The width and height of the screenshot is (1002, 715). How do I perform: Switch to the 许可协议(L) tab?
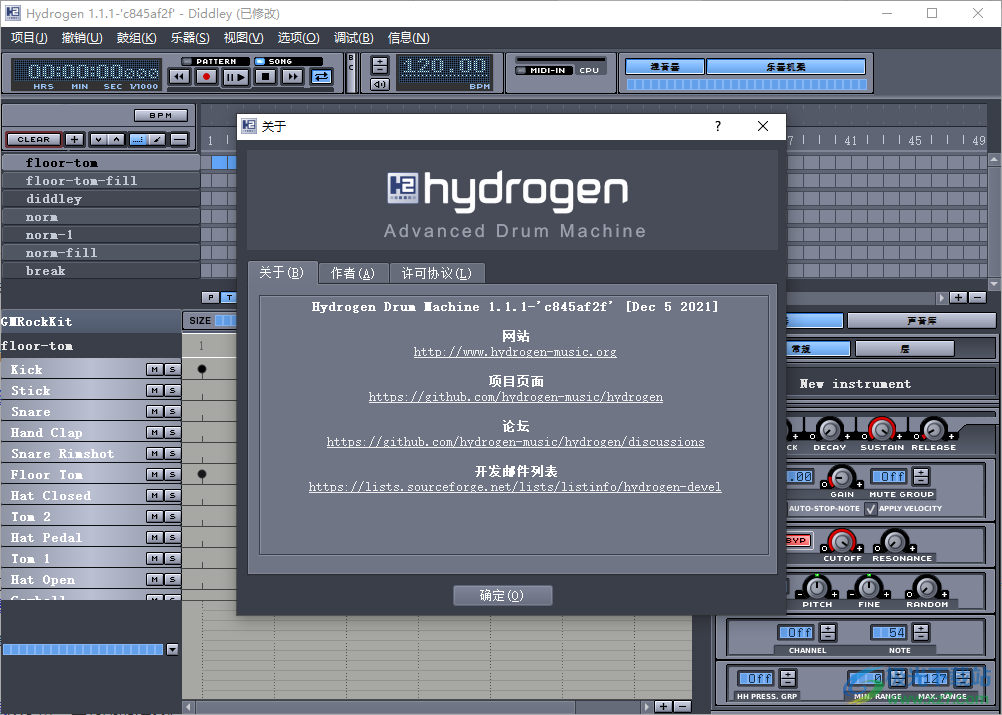(x=436, y=273)
